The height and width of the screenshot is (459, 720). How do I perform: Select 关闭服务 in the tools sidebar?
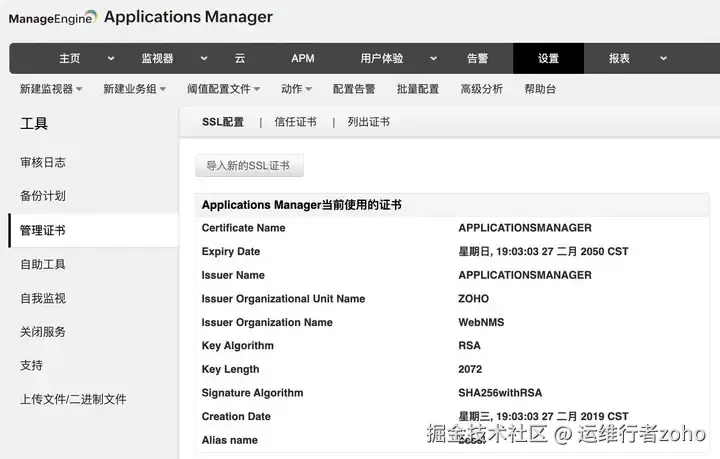pyautogui.click(x=43, y=332)
